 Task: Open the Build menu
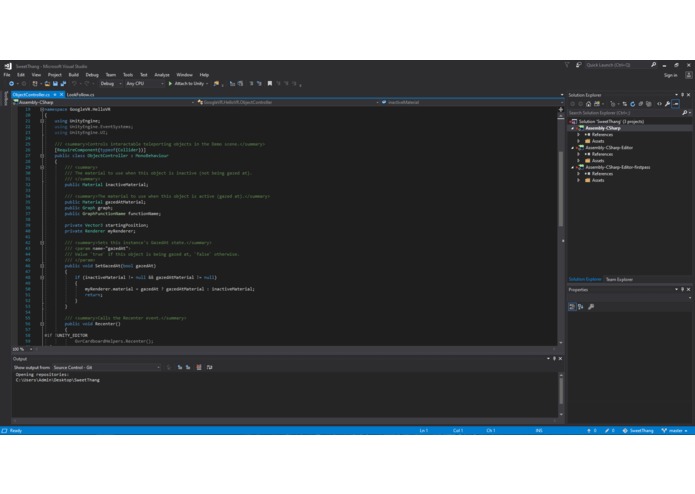pos(74,75)
